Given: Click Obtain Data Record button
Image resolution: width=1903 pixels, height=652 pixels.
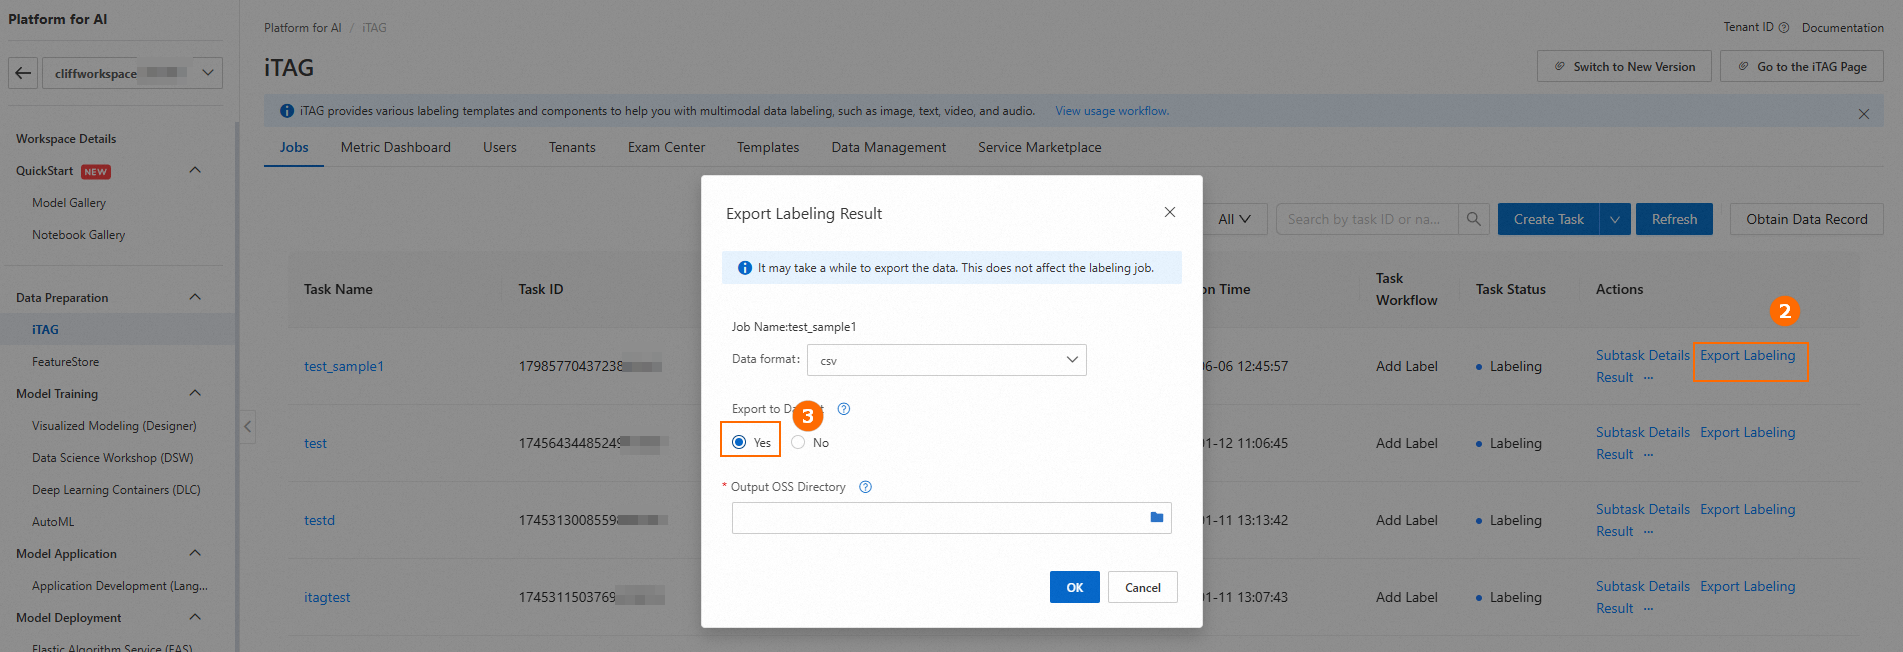Looking at the screenshot, I should pos(1806,219).
